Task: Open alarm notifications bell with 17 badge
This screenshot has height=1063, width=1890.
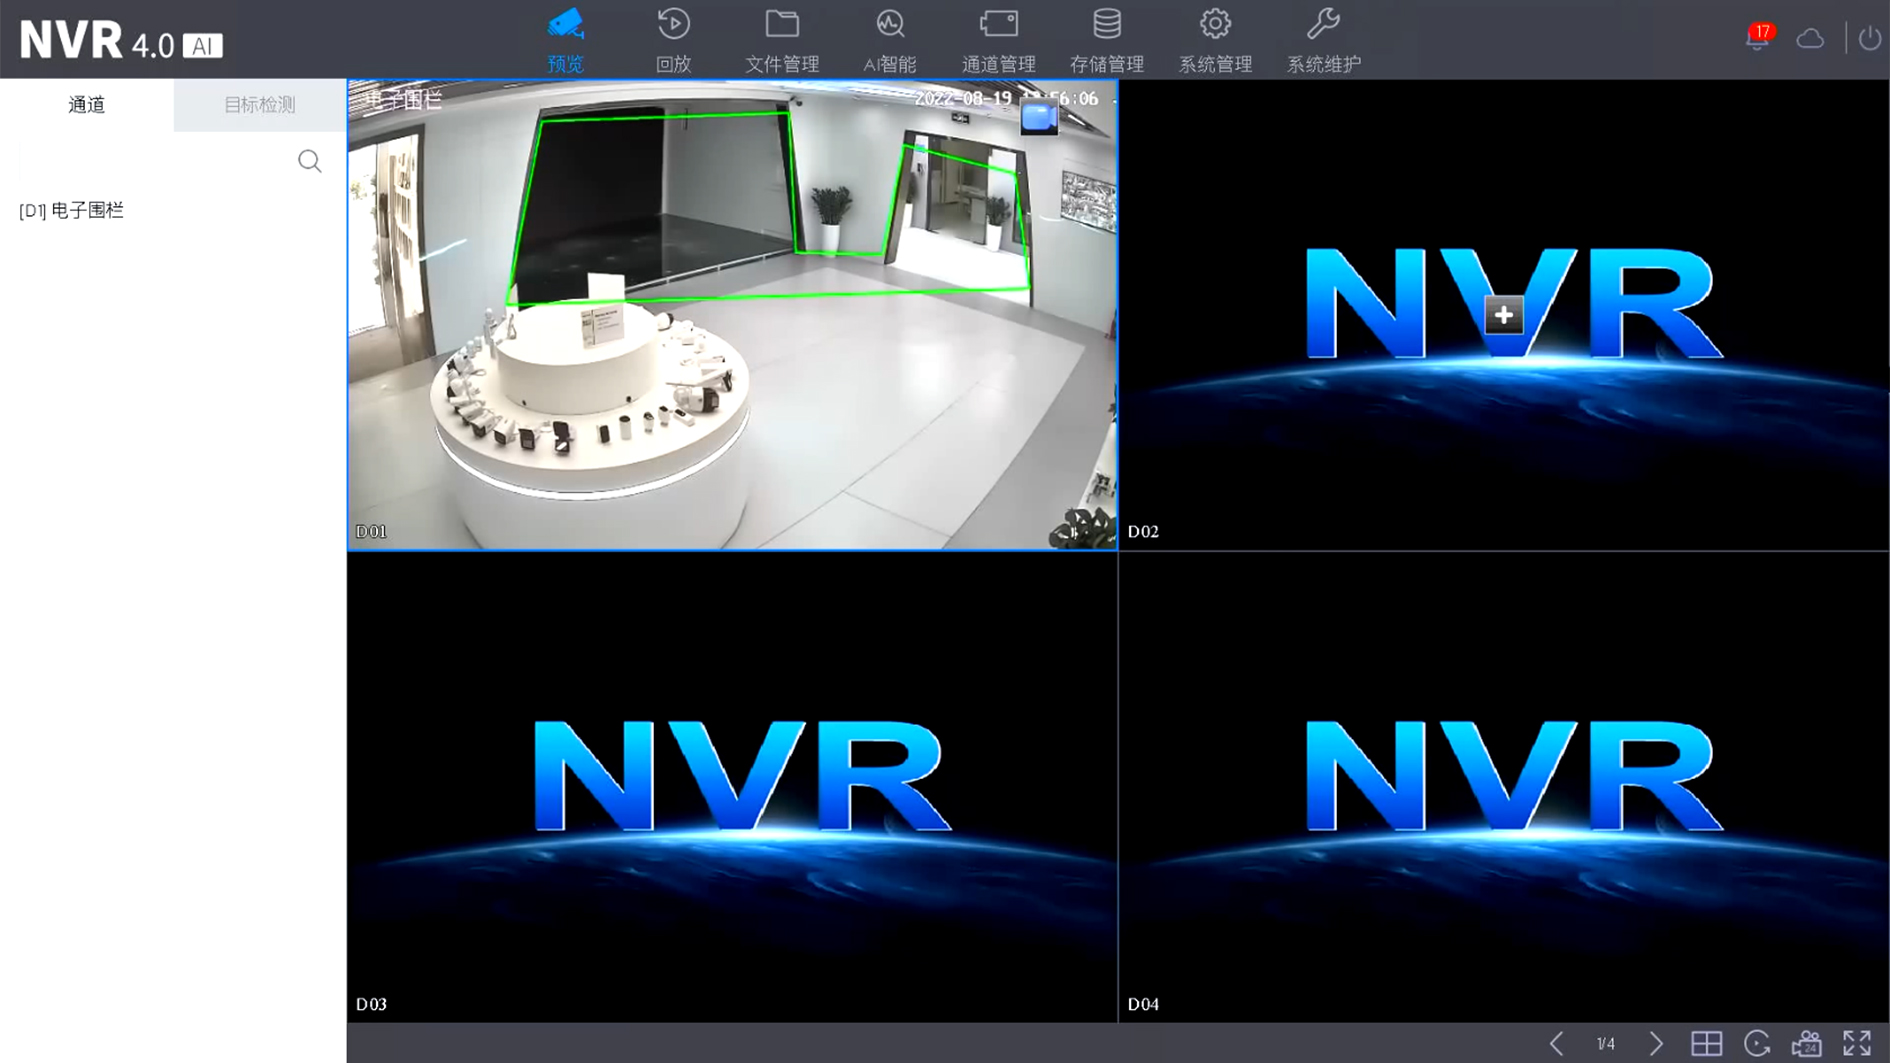Action: pyautogui.click(x=1759, y=37)
